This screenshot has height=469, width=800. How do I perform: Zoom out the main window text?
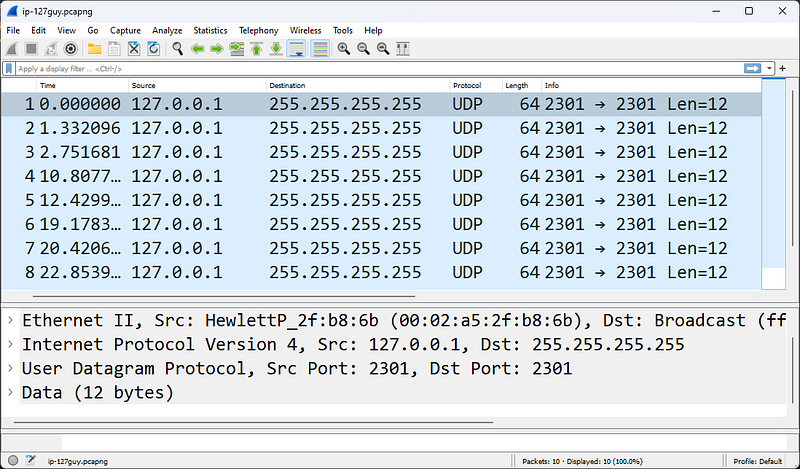pyautogui.click(x=363, y=49)
